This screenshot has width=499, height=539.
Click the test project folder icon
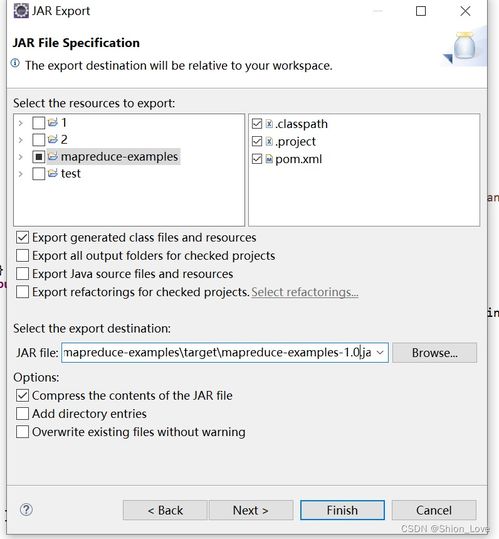(53, 174)
